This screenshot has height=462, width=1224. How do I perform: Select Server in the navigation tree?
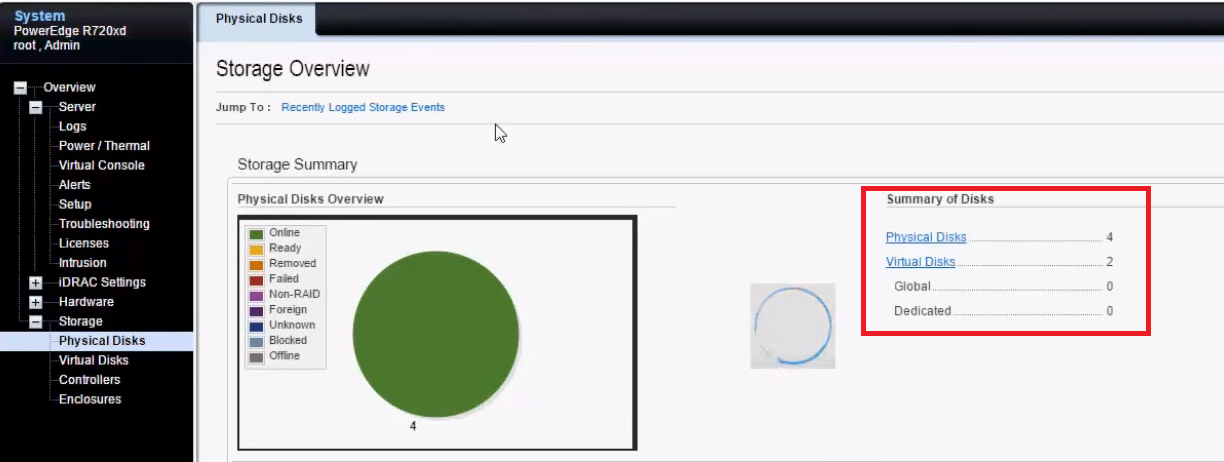coord(77,107)
